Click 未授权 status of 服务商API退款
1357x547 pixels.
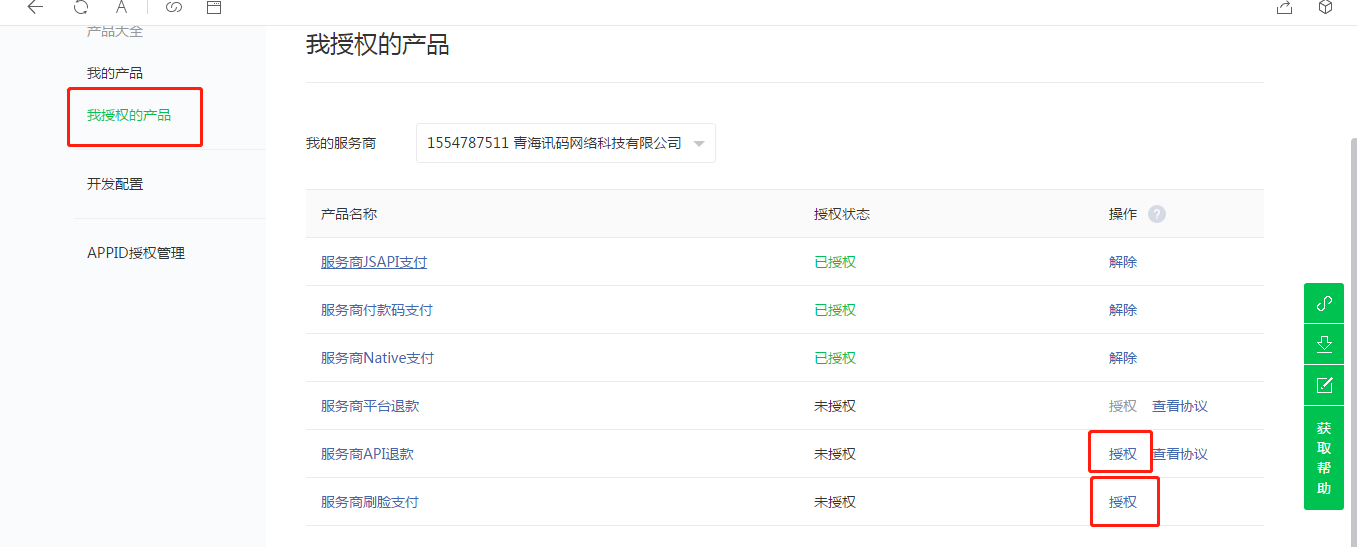click(835, 454)
